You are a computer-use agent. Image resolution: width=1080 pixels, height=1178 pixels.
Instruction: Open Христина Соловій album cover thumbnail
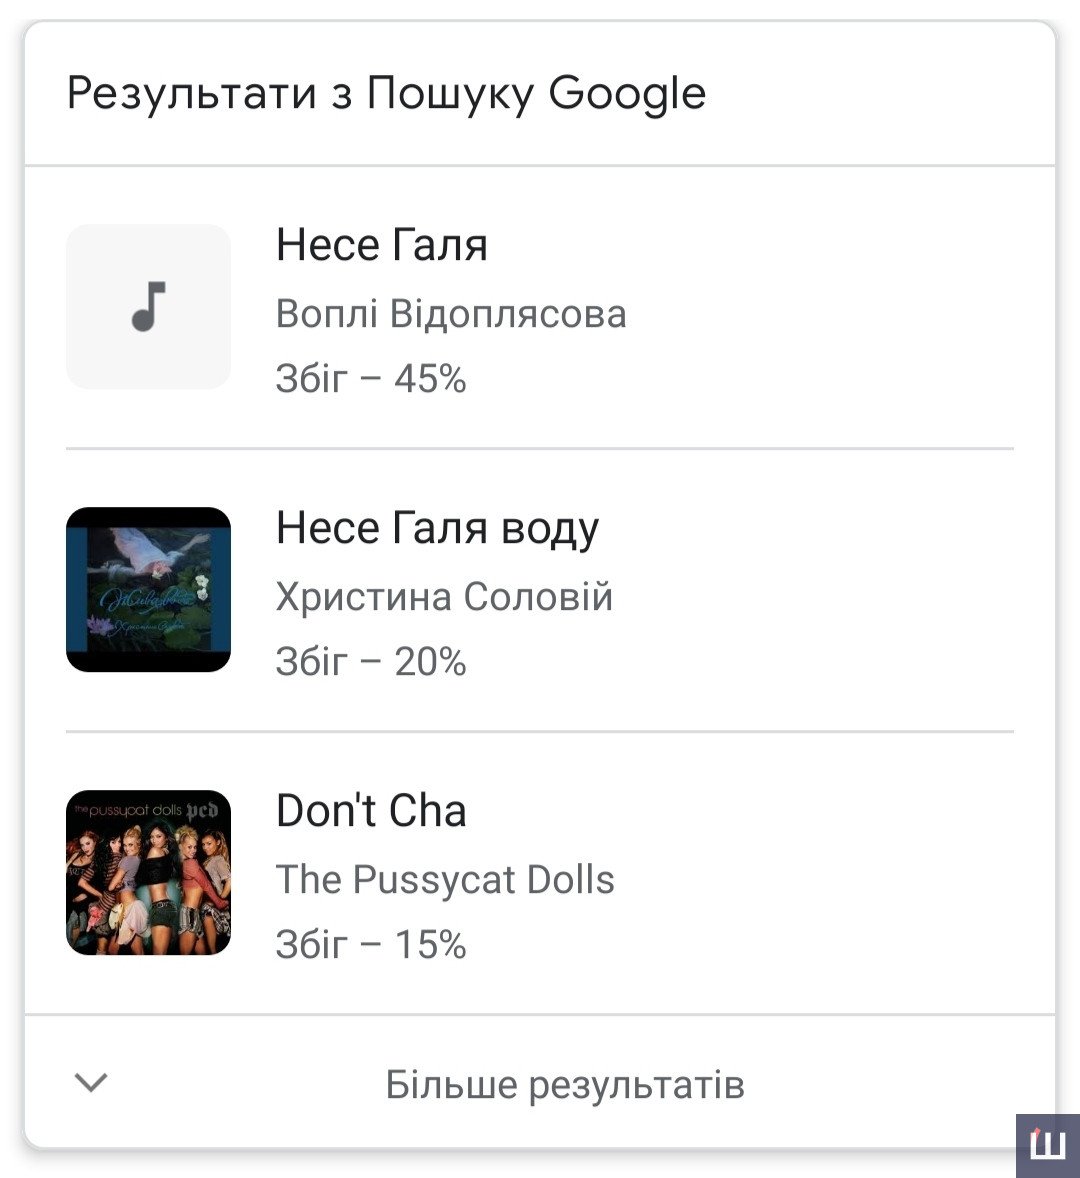point(148,589)
